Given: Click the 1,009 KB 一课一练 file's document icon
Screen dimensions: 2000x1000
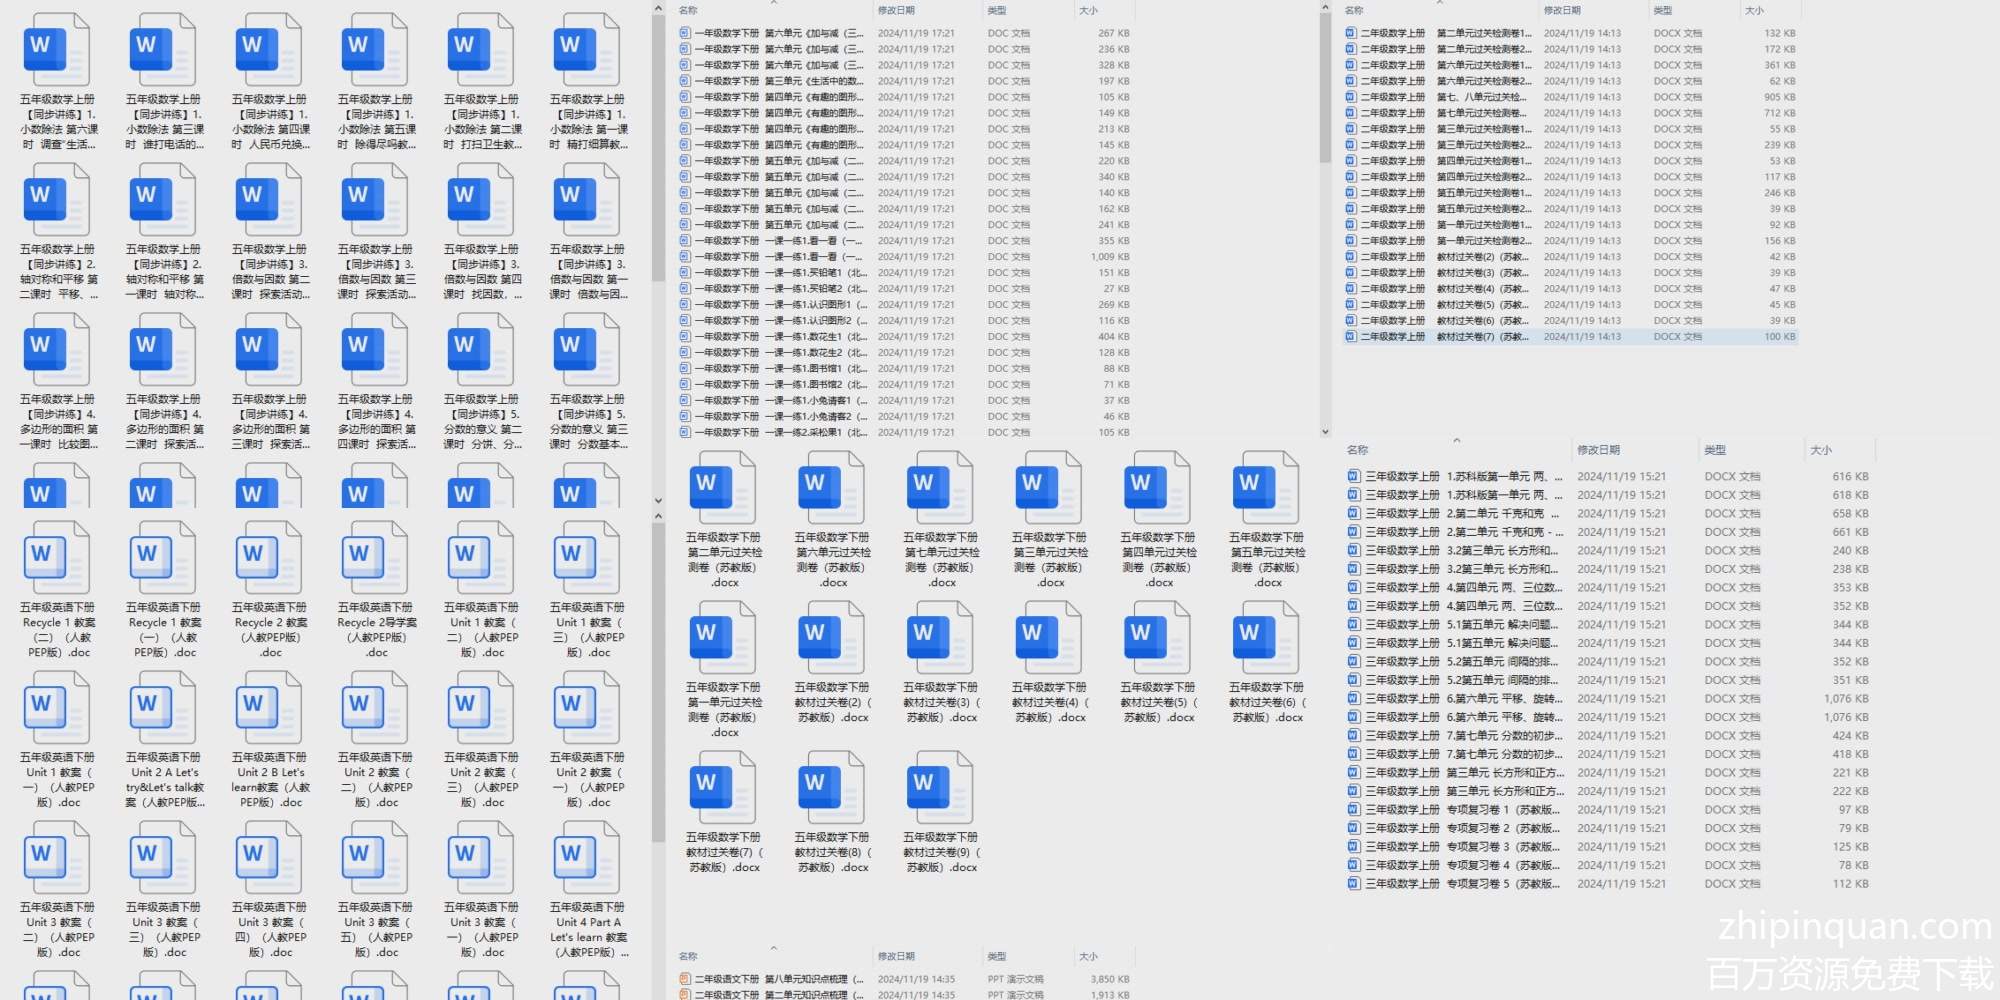Looking at the screenshot, I should point(685,257).
